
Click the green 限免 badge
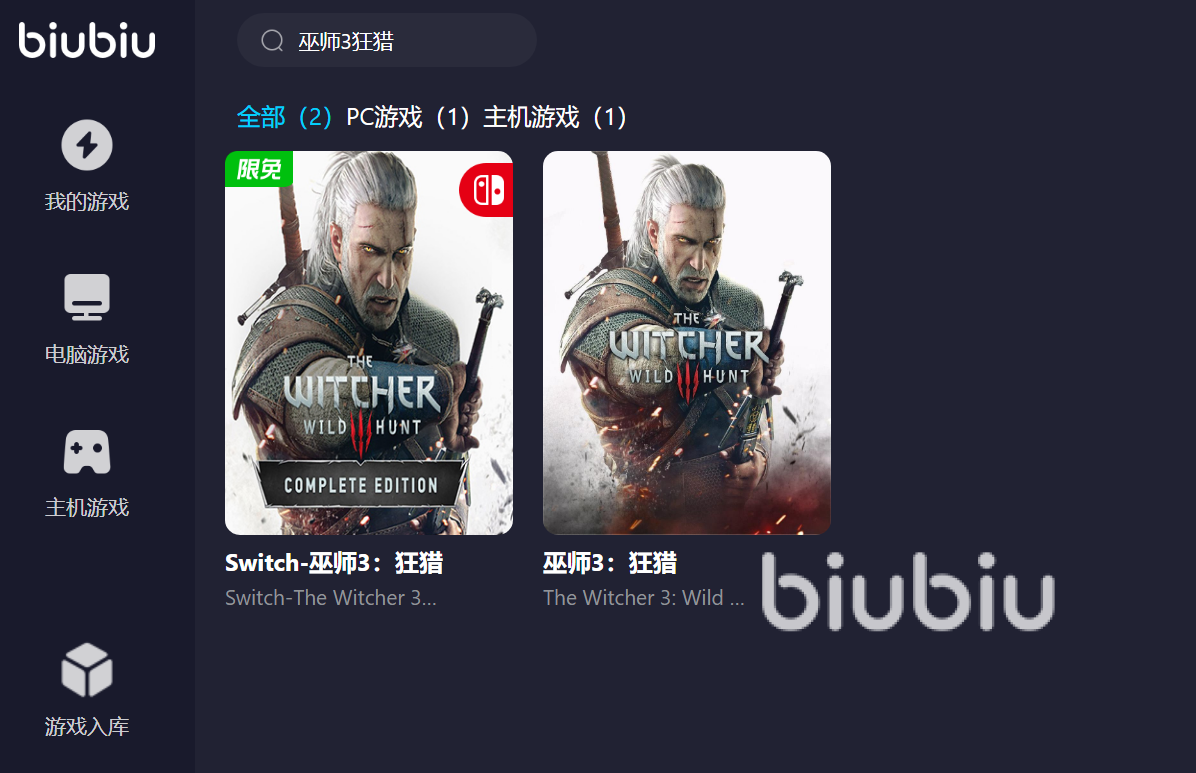(259, 169)
